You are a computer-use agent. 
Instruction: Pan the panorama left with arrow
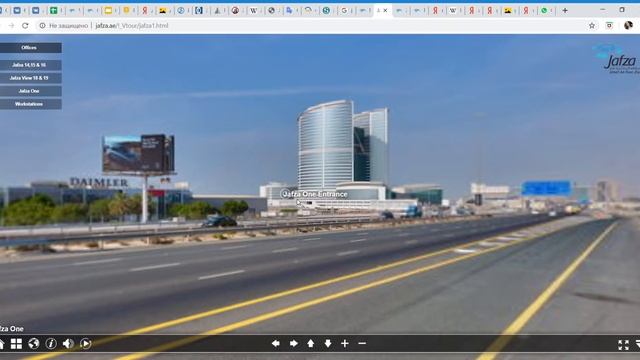[276, 344]
